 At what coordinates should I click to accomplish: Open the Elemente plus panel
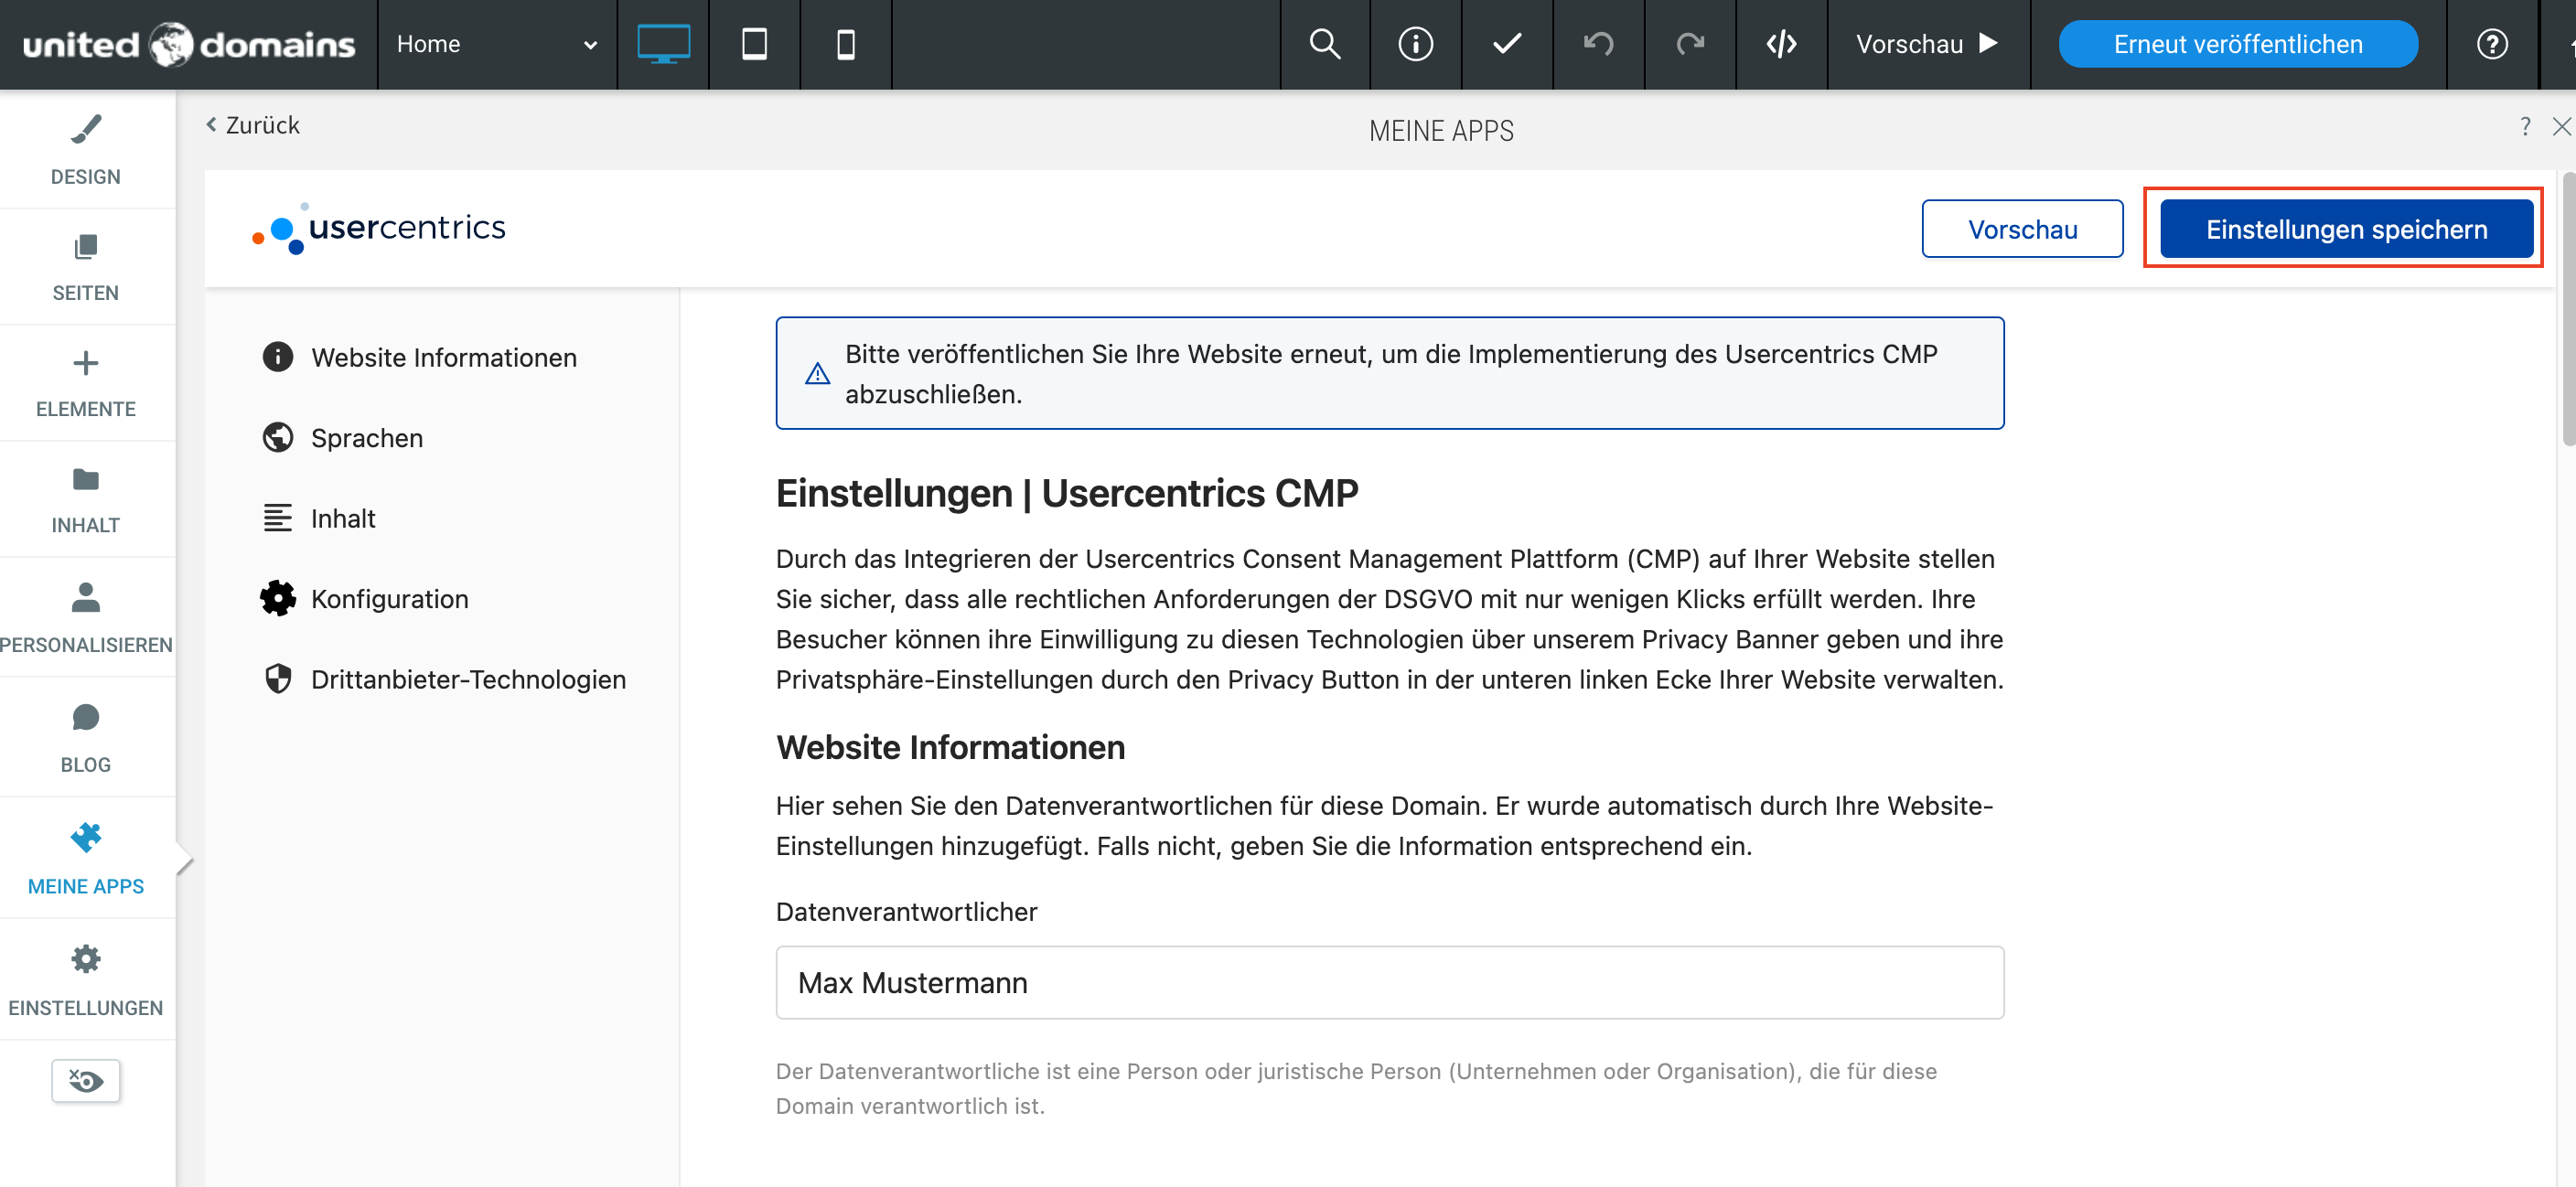tap(86, 383)
